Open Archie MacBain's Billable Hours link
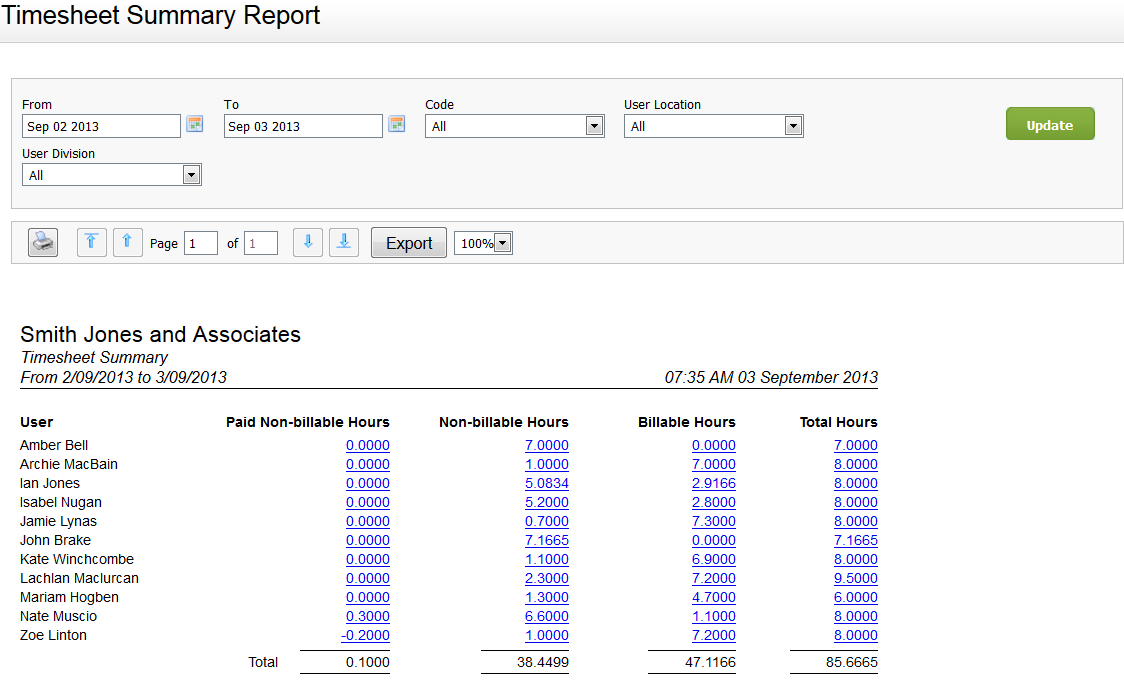This screenshot has width=1124, height=680. coord(713,464)
